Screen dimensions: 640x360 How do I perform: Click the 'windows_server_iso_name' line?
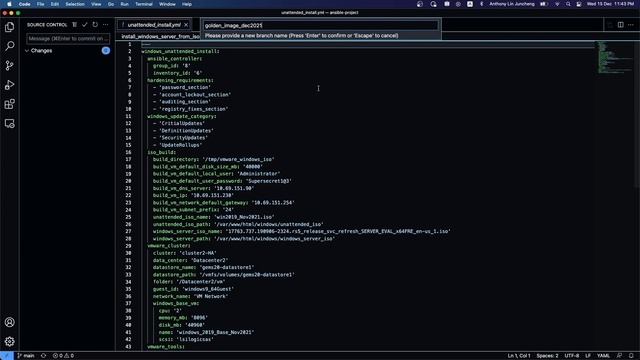(x=302, y=231)
